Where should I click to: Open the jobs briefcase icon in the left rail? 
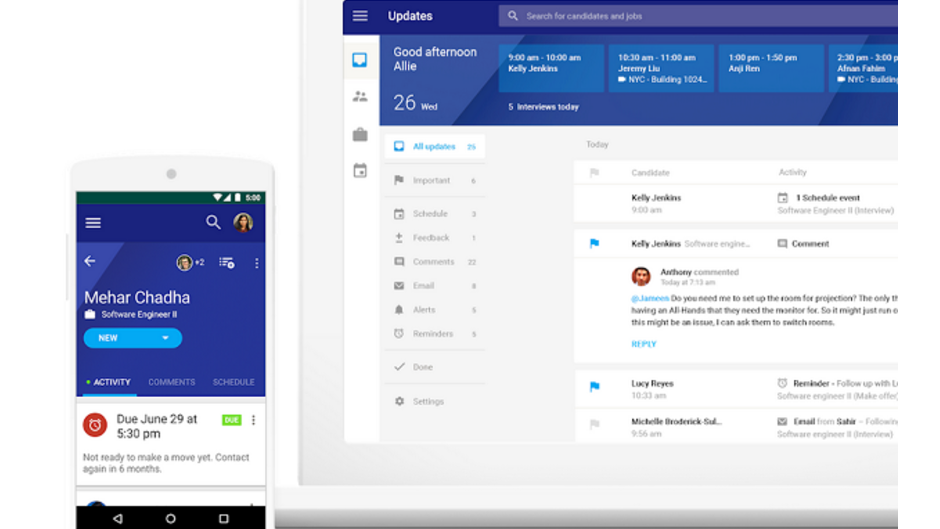[360, 134]
